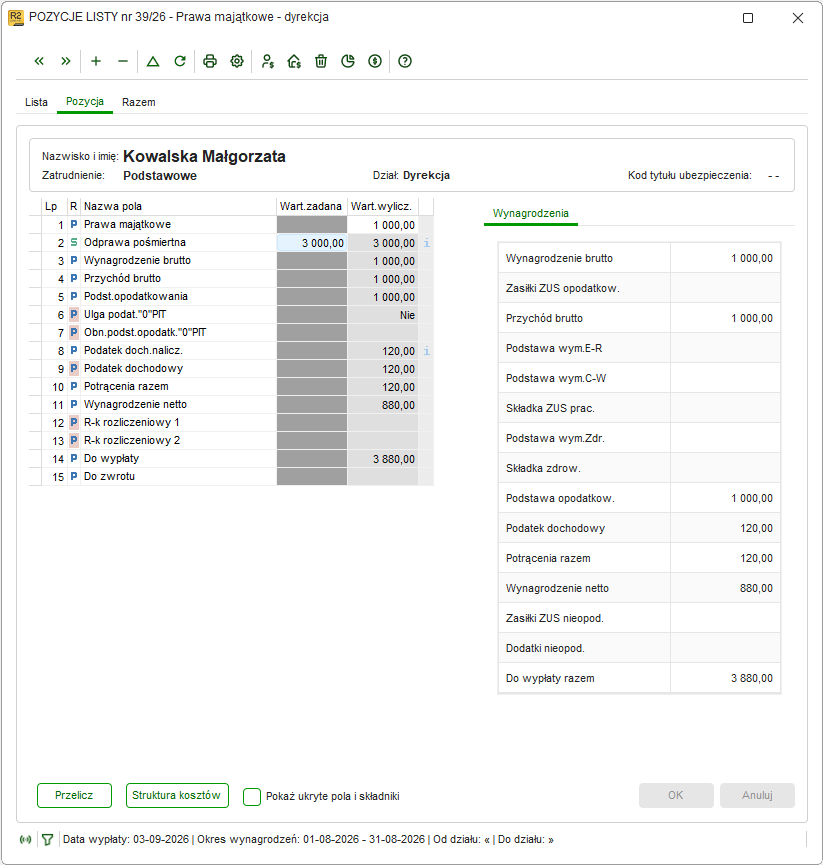Open settings via the gear icon
823x865 pixels.
coord(237,61)
